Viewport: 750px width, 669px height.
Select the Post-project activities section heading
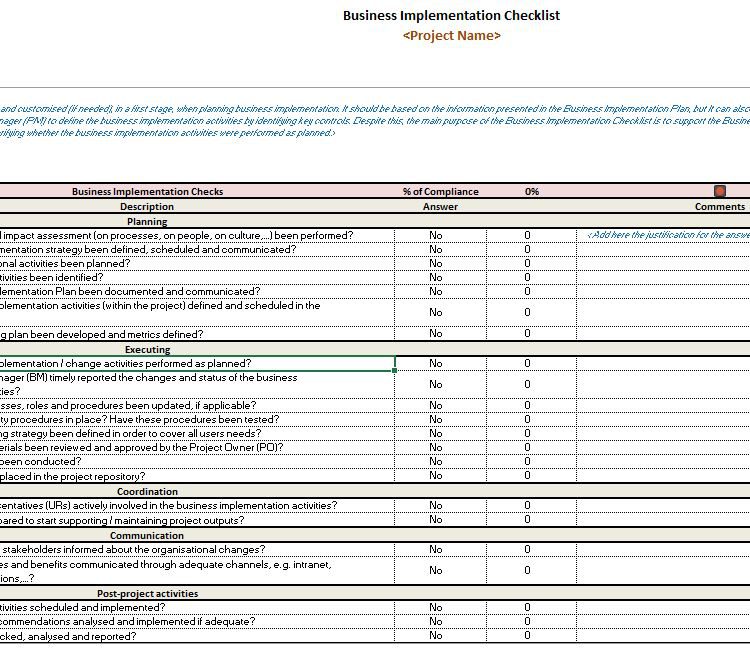click(x=147, y=593)
